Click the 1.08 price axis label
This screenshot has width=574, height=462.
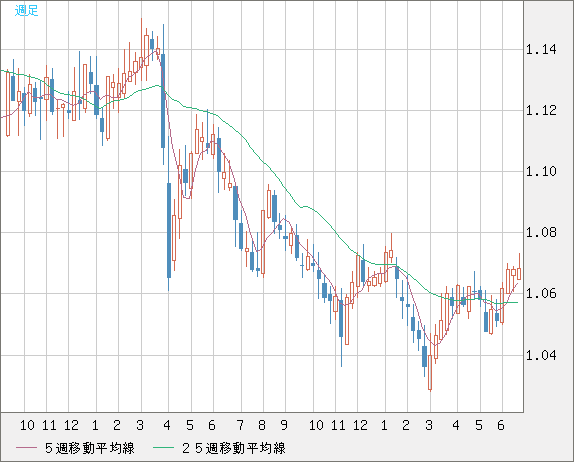coord(541,232)
